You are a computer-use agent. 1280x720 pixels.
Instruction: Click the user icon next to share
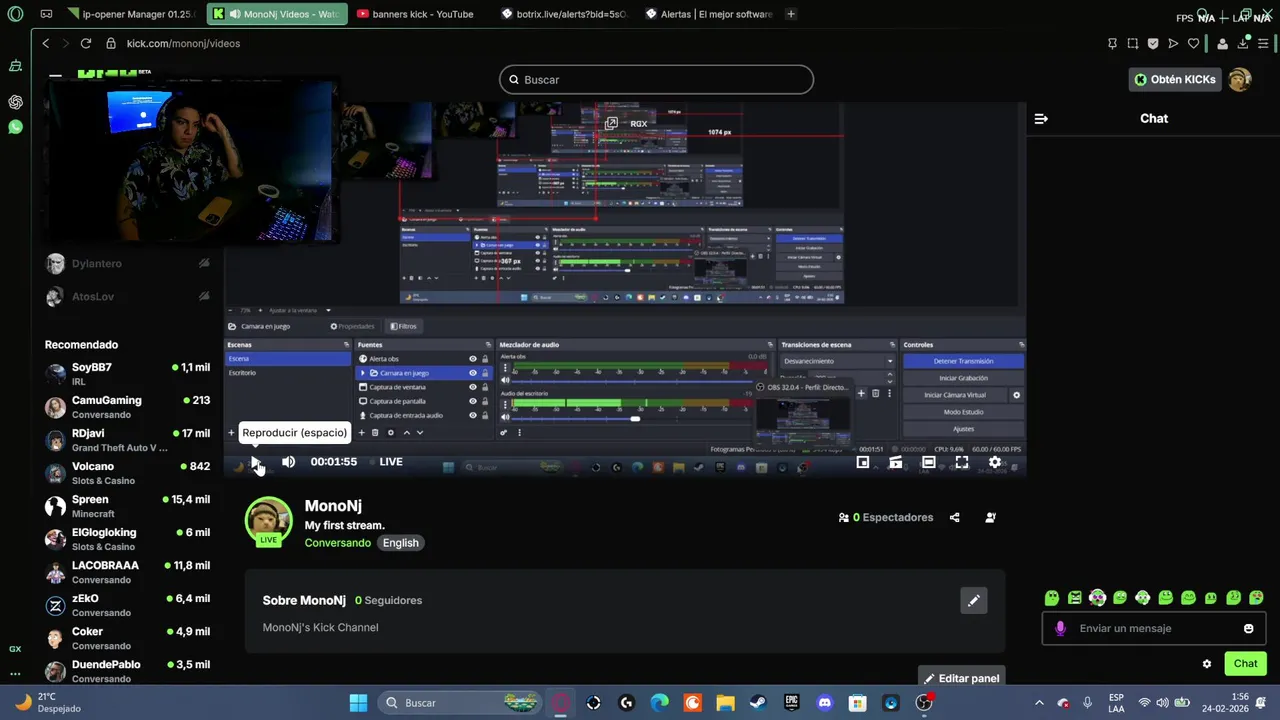point(990,517)
